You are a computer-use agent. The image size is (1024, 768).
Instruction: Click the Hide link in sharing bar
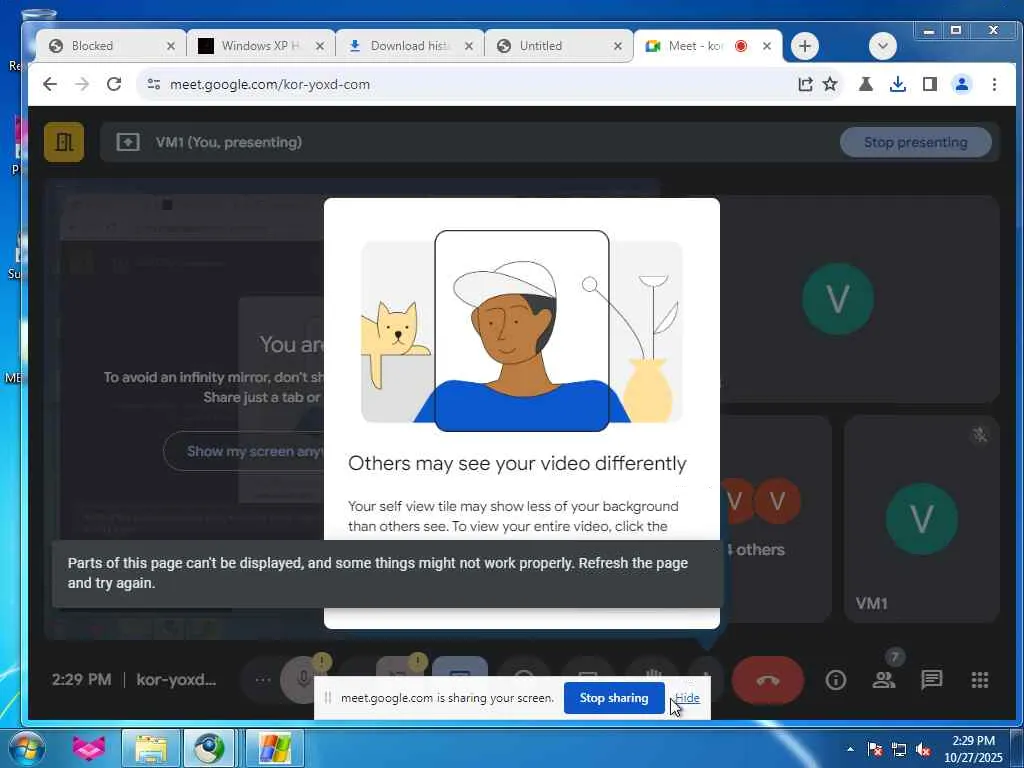(687, 698)
